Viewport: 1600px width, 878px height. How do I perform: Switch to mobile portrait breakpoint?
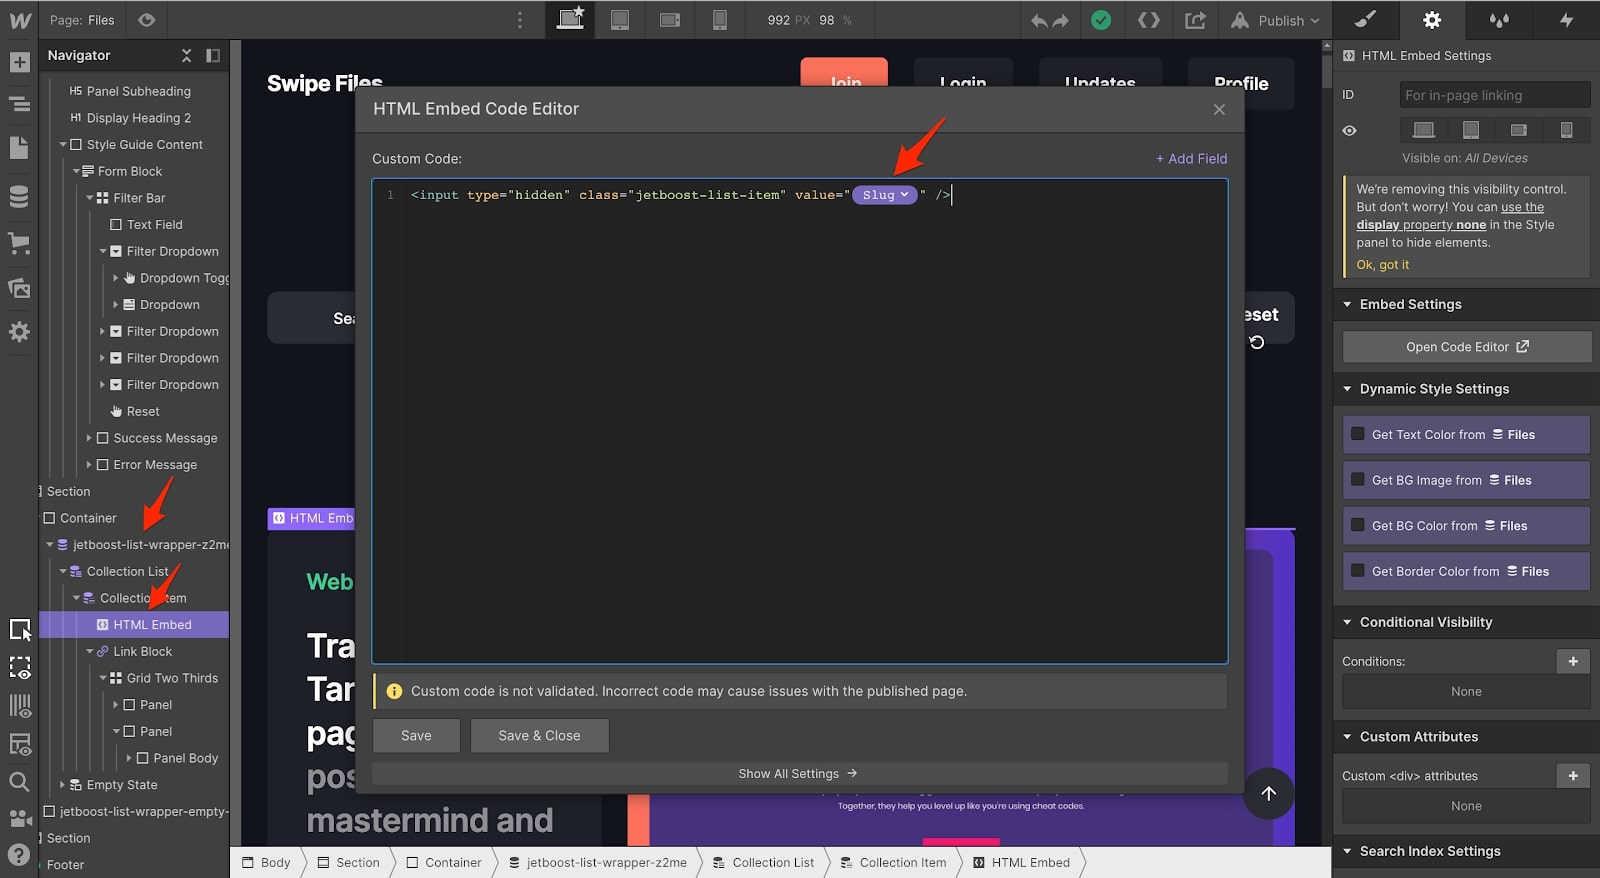[x=719, y=20]
